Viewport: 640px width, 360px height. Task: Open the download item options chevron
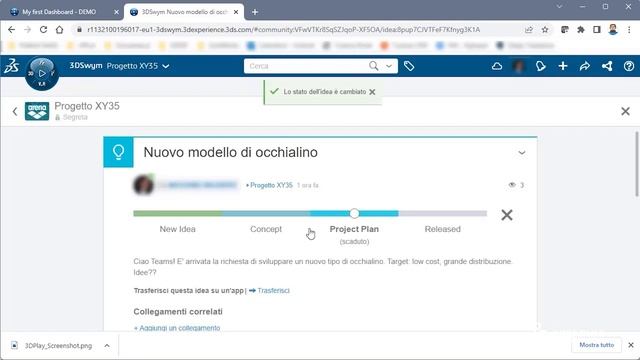point(107,346)
